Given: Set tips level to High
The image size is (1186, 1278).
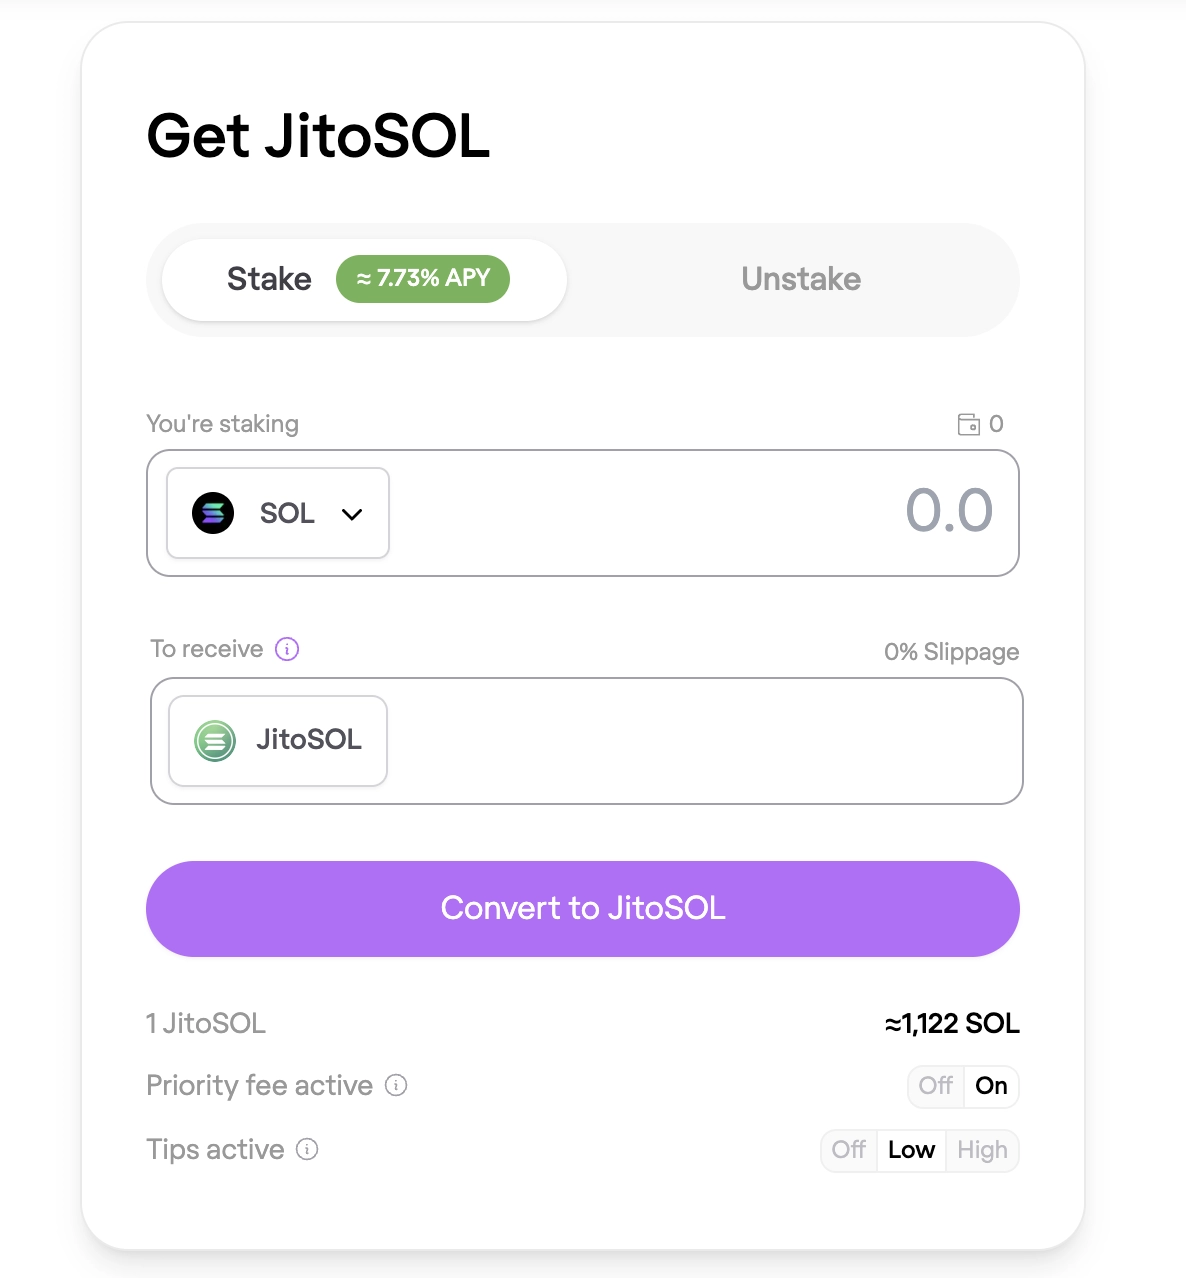Looking at the screenshot, I should (982, 1150).
